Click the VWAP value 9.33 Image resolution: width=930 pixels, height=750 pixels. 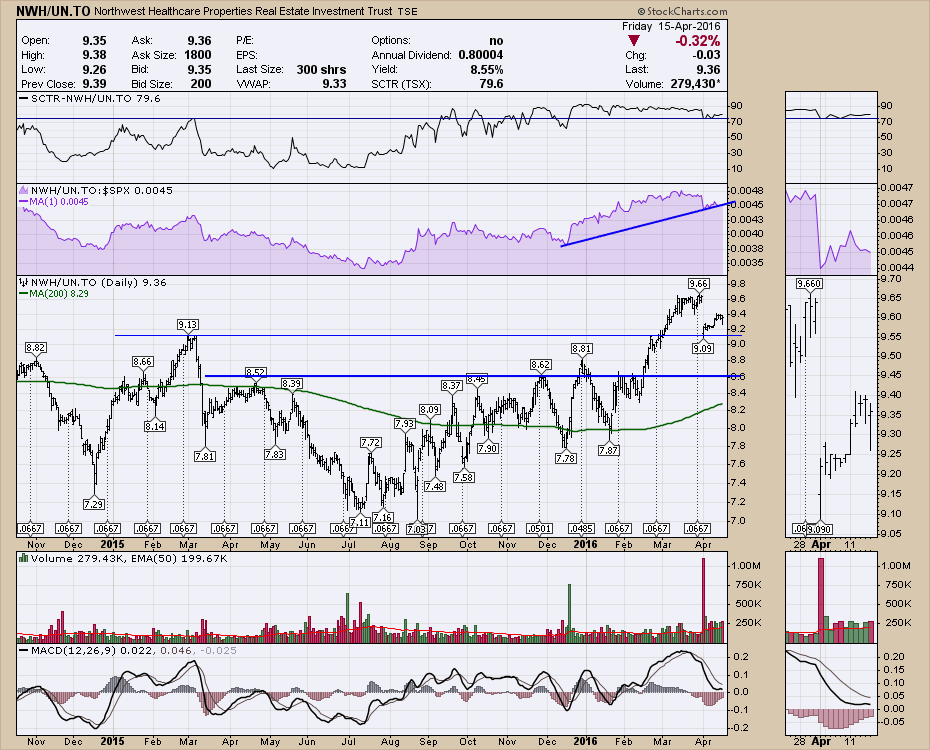coord(335,84)
